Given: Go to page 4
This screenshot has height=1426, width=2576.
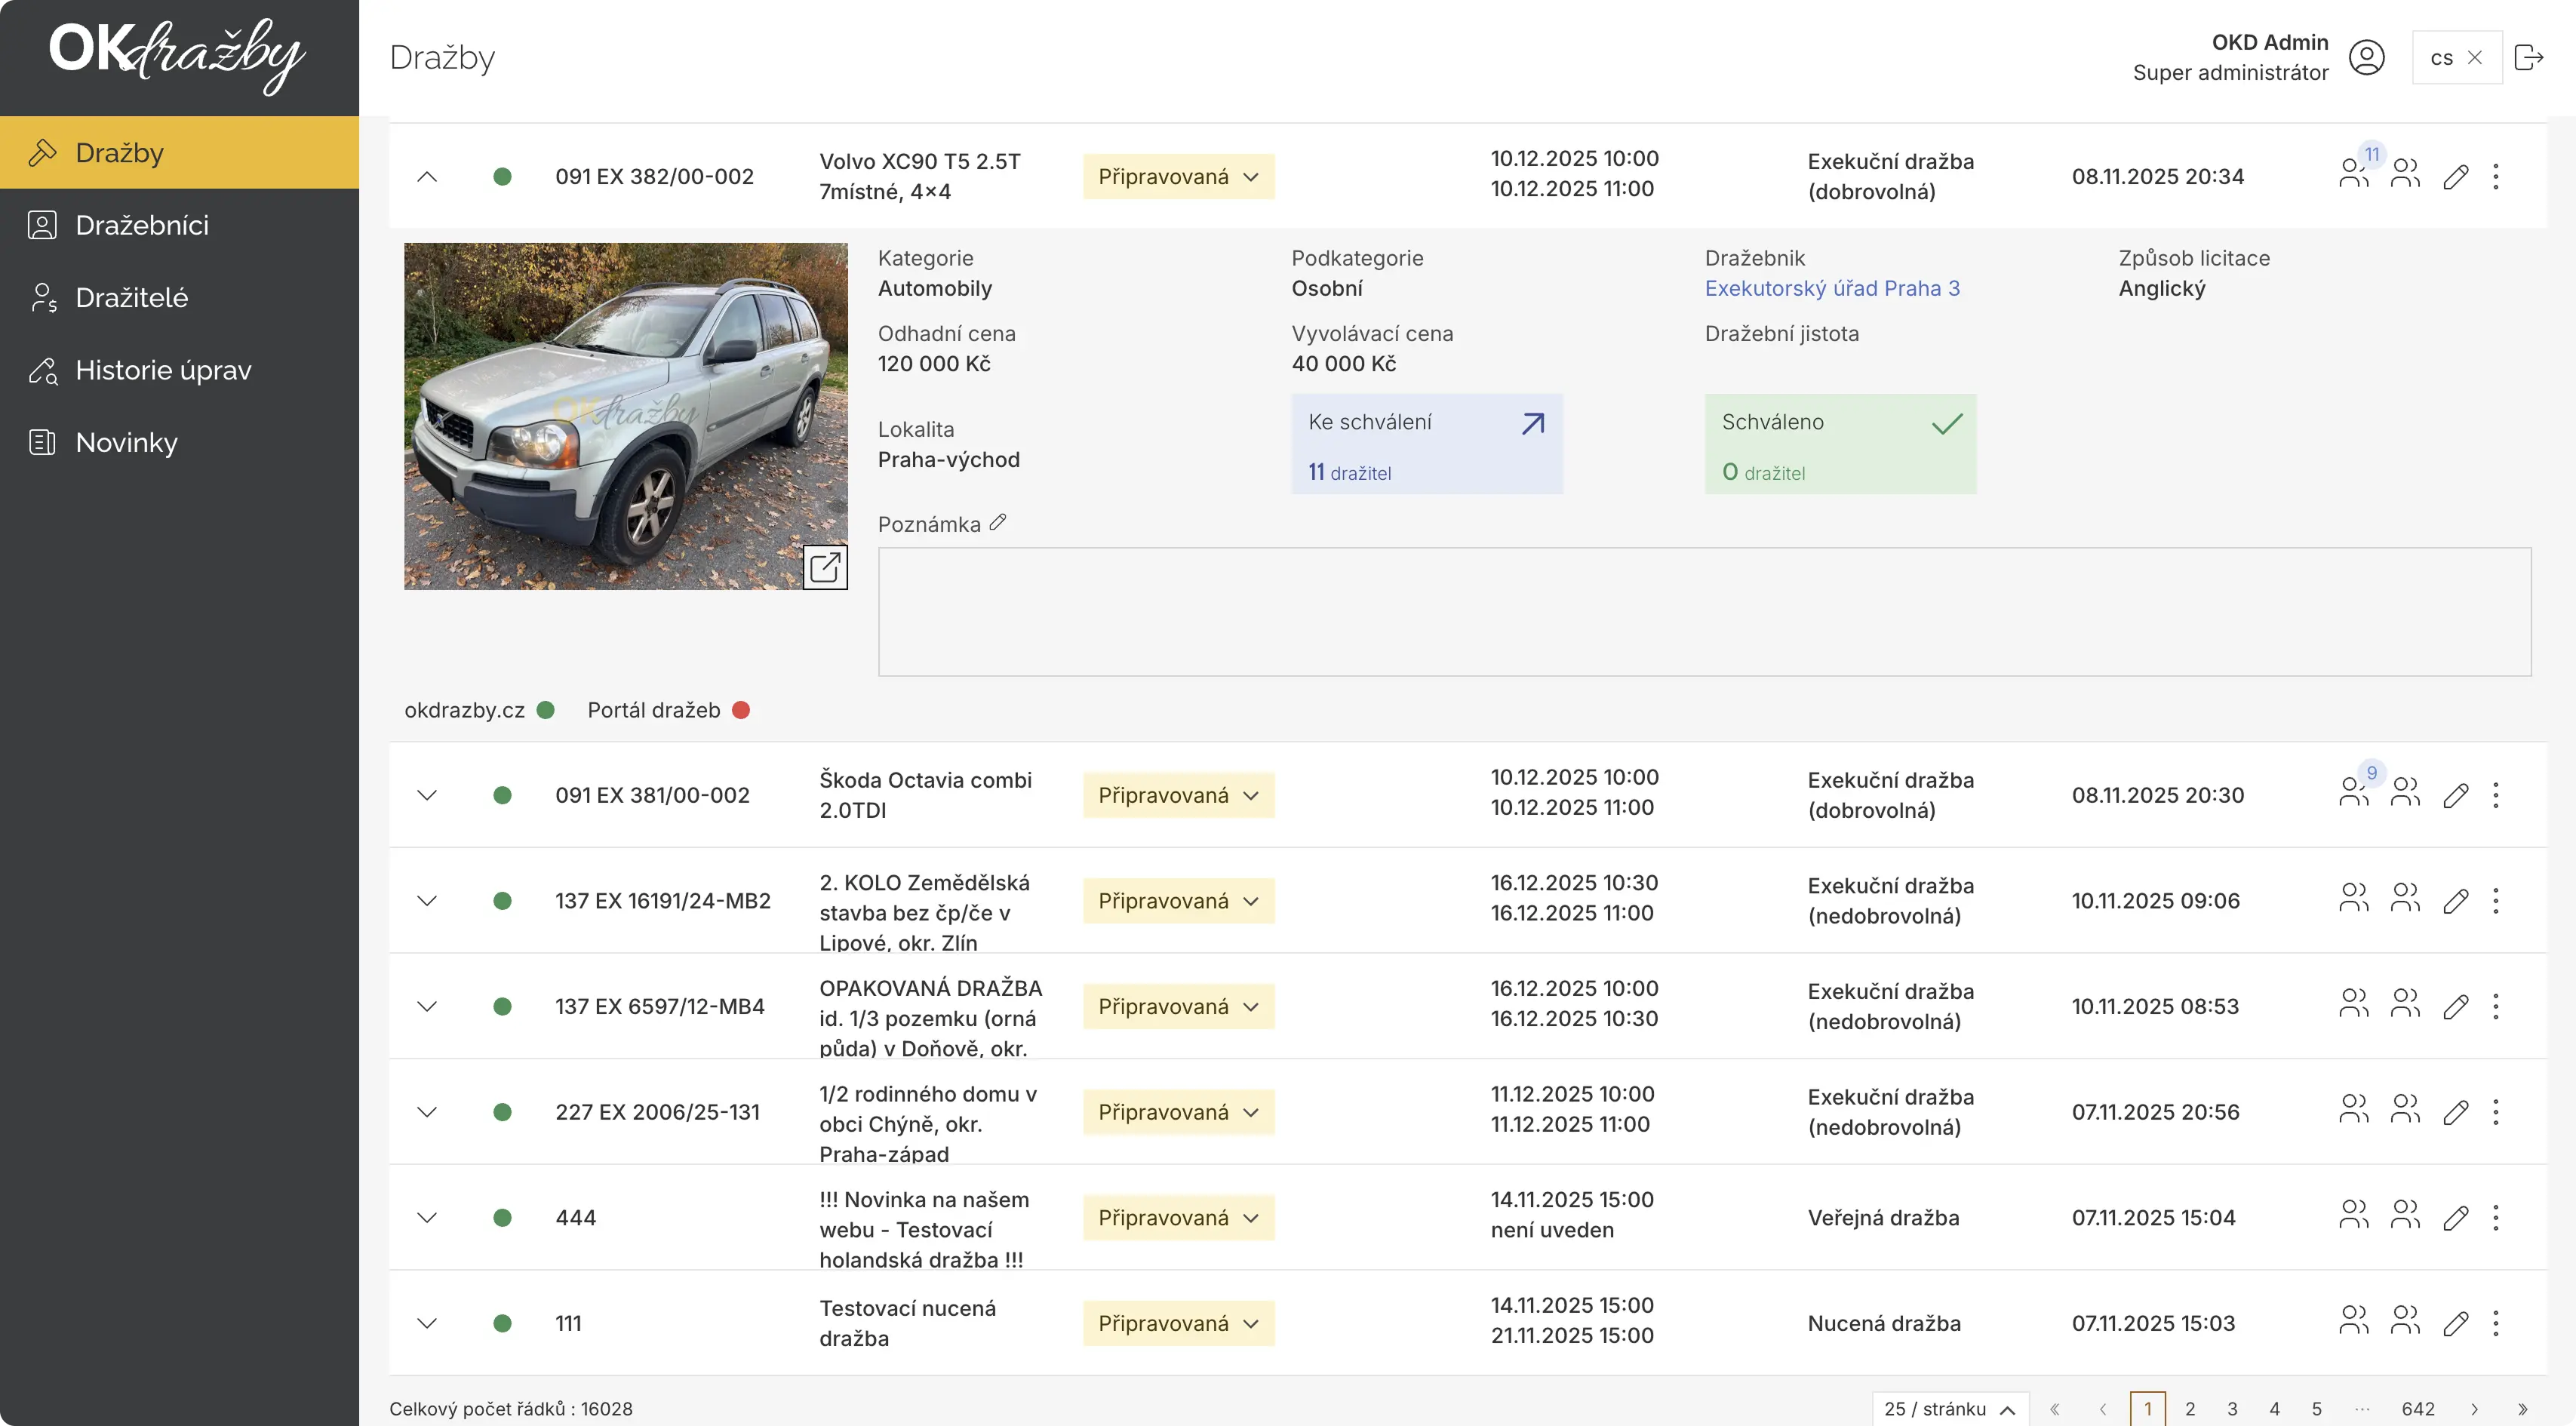Looking at the screenshot, I should 2275,1409.
